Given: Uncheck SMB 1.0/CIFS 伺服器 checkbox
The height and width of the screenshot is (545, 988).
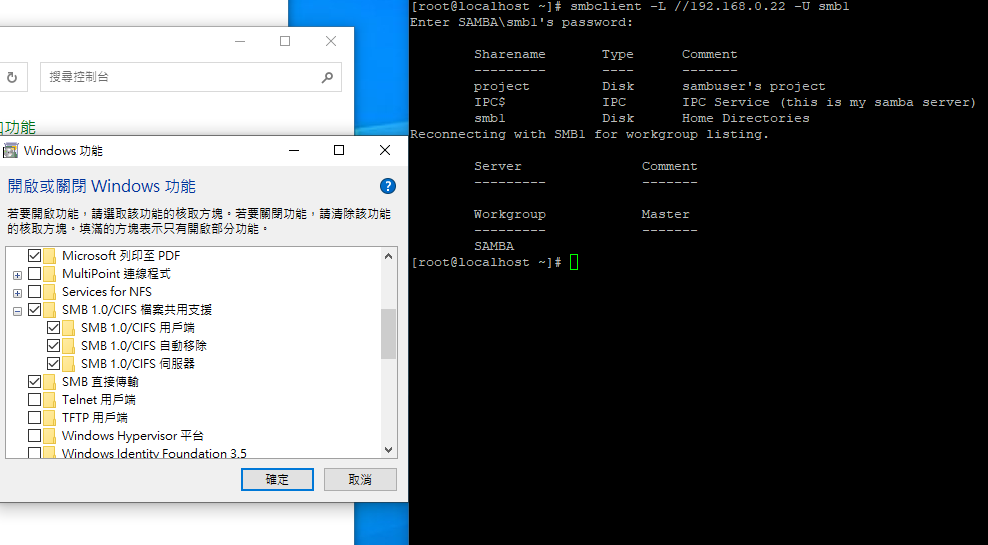Looking at the screenshot, I should coord(54,364).
